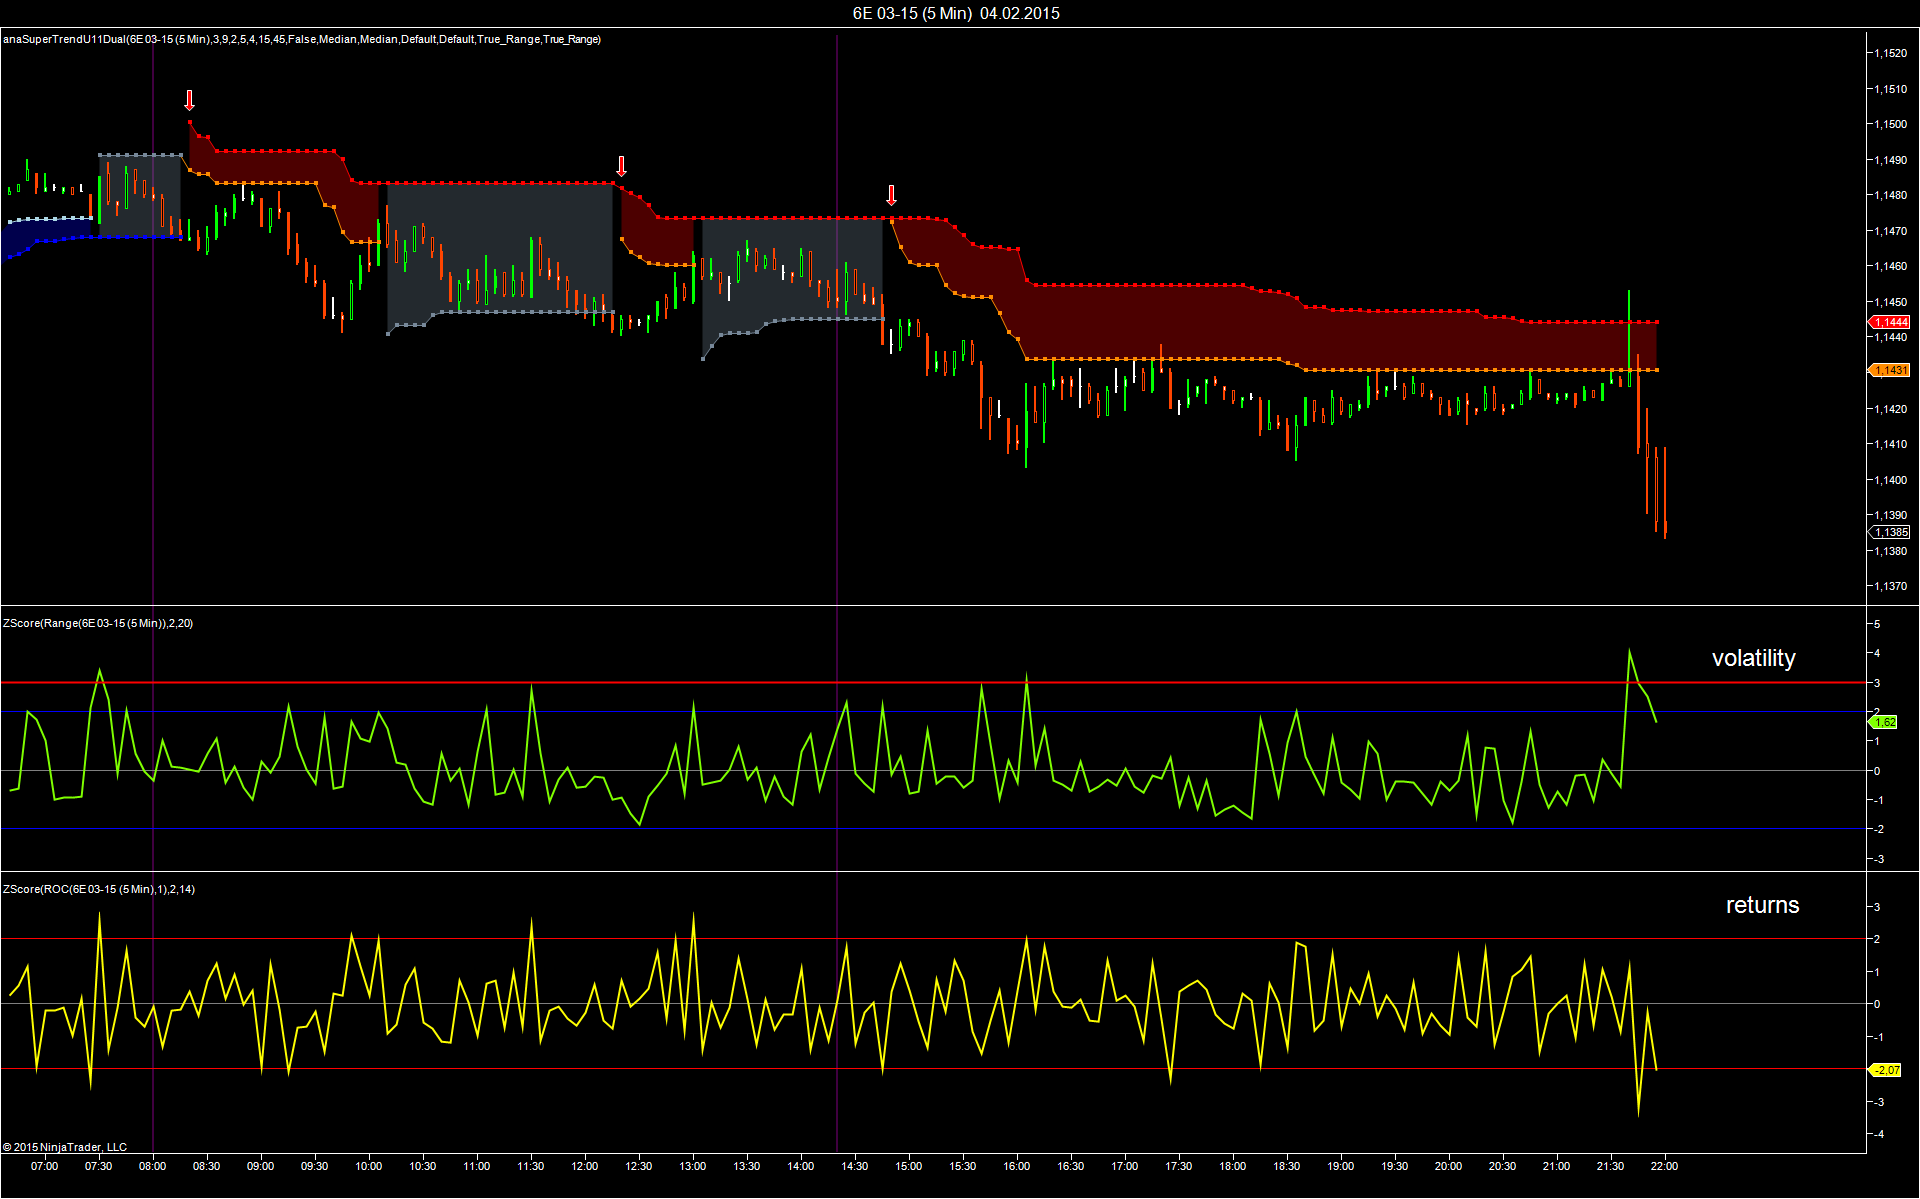Viewport: 1920px width, 1199px height.
Task: Click the green 1.62 volatility value marker
Action: tap(1884, 722)
